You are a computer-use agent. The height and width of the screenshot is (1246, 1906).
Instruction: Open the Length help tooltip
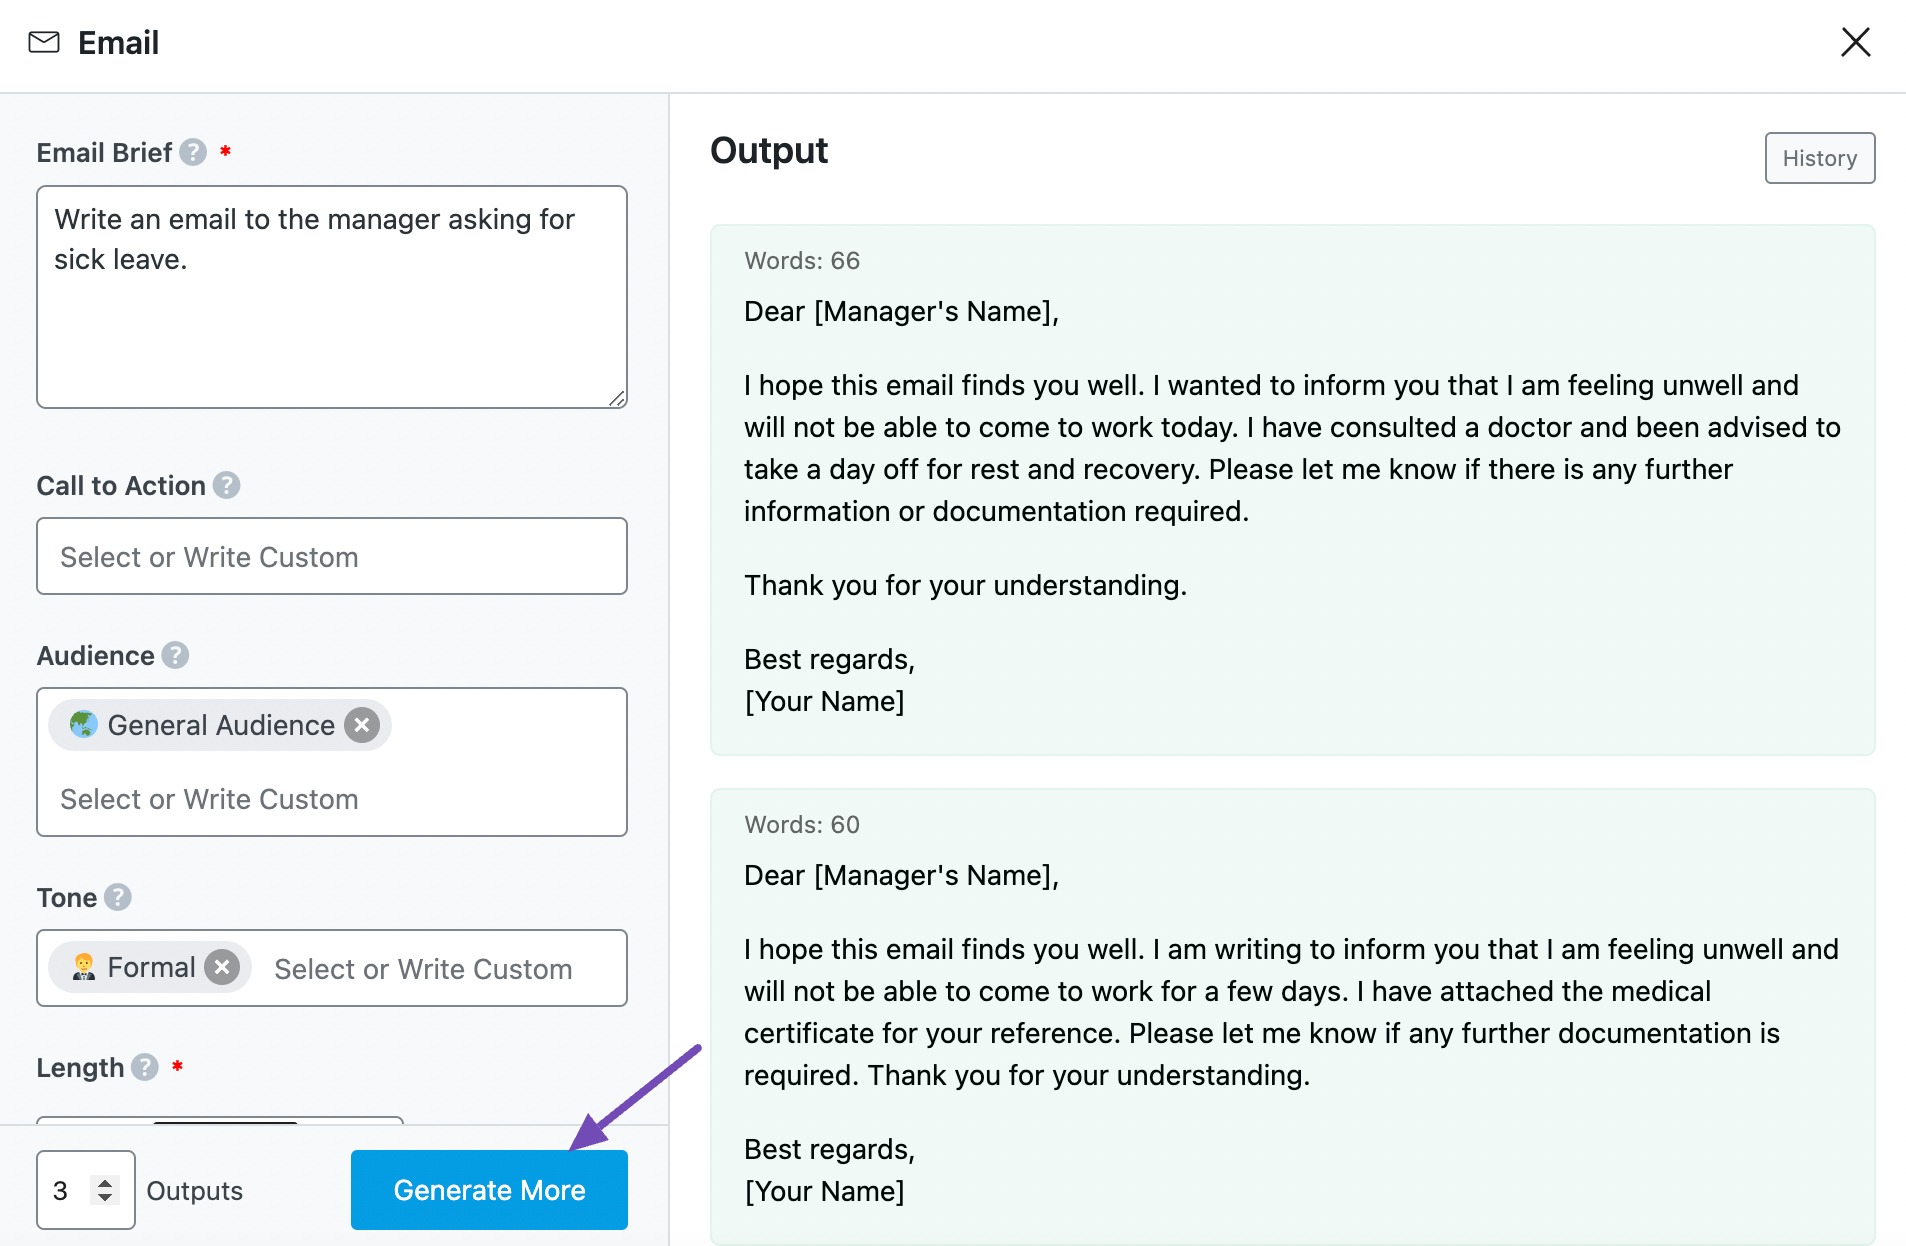(x=143, y=1068)
